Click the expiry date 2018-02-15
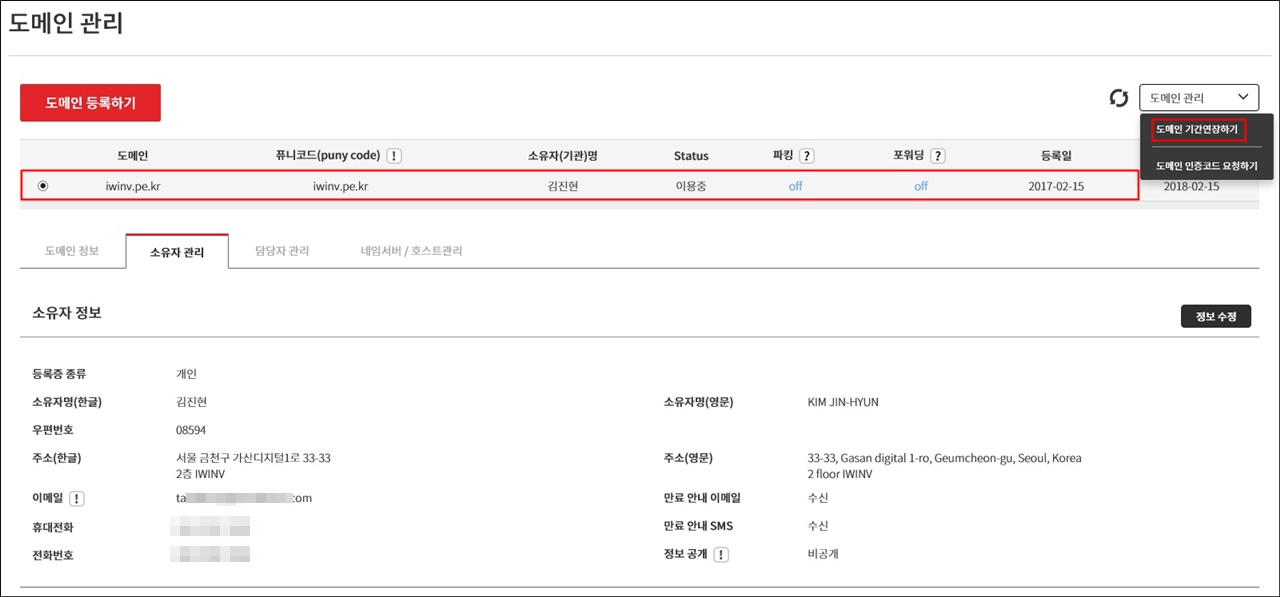Image resolution: width=1280 pixels, height=597 pixels. pyautogui.click(x=1191, y=186)
